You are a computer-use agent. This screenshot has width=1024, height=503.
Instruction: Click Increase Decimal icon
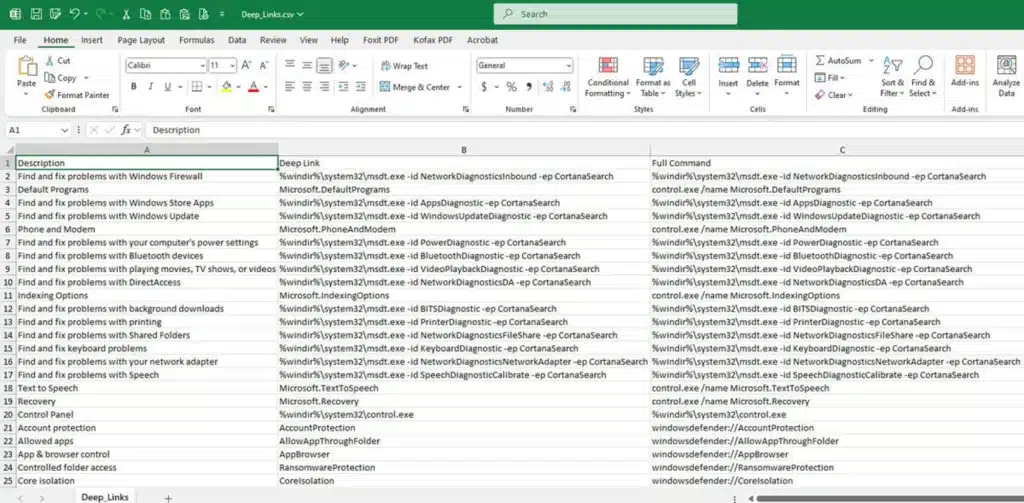point(548,87)
